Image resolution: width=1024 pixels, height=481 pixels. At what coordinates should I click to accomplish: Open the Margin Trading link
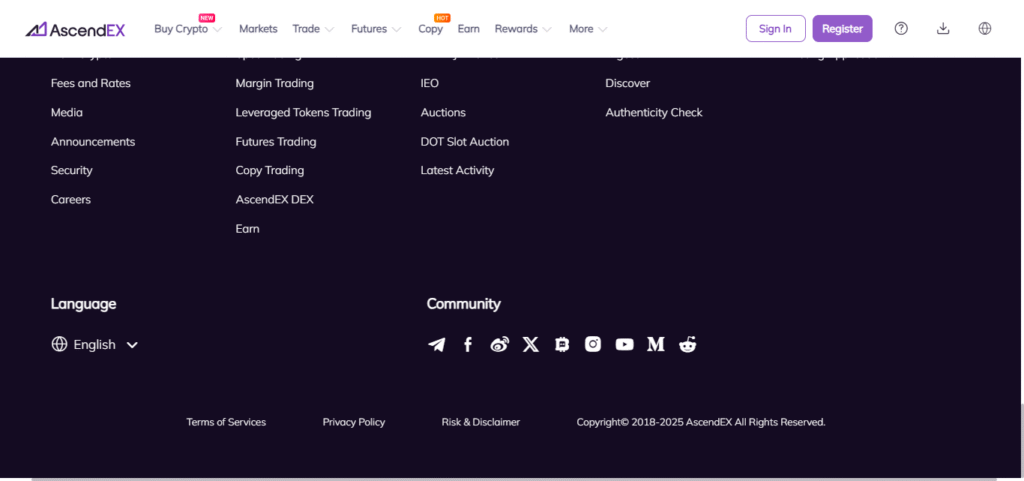(275, 84)
